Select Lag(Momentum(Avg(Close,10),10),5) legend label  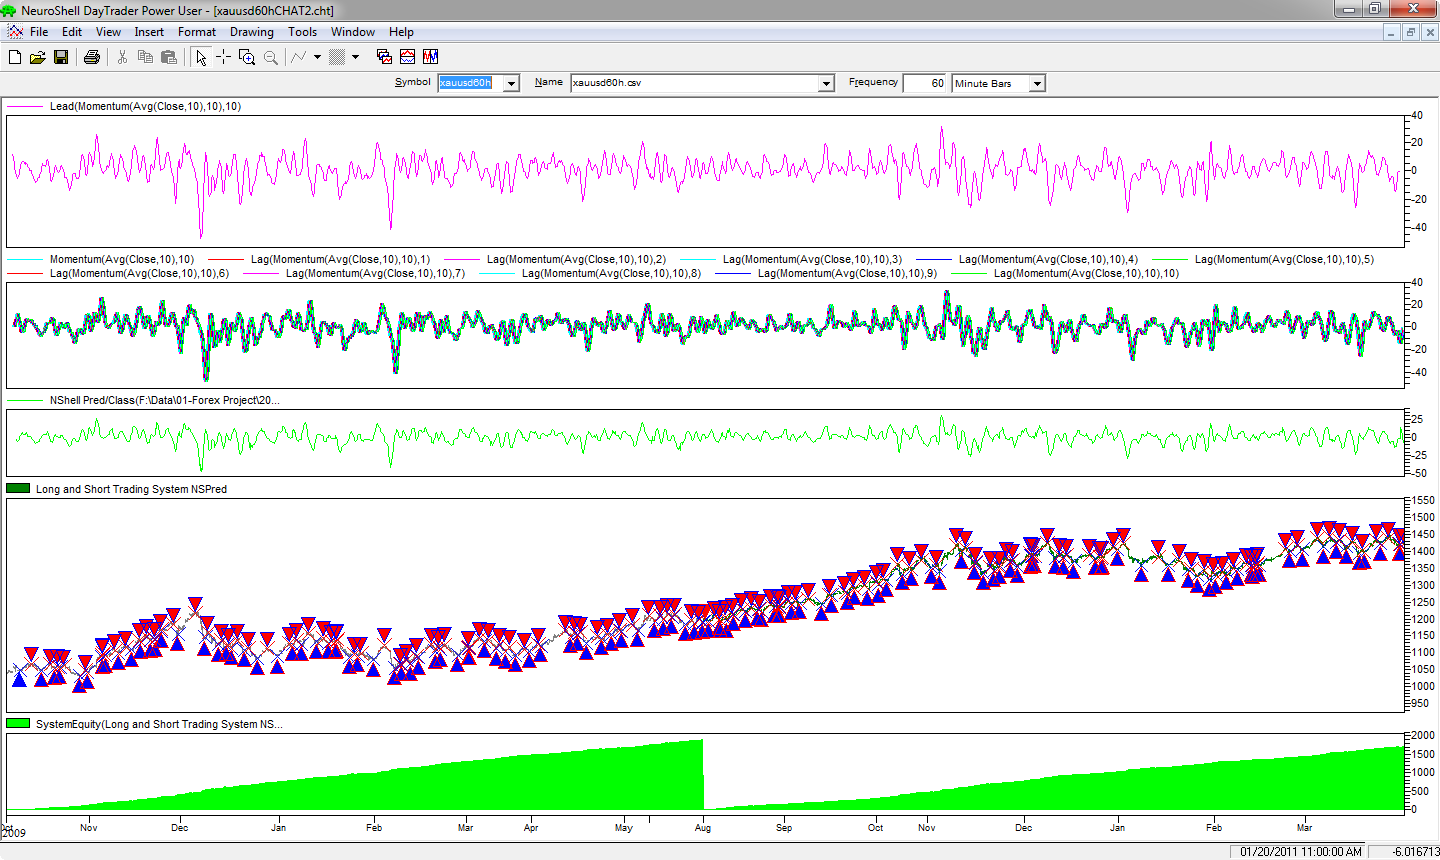coord(1284,259)
